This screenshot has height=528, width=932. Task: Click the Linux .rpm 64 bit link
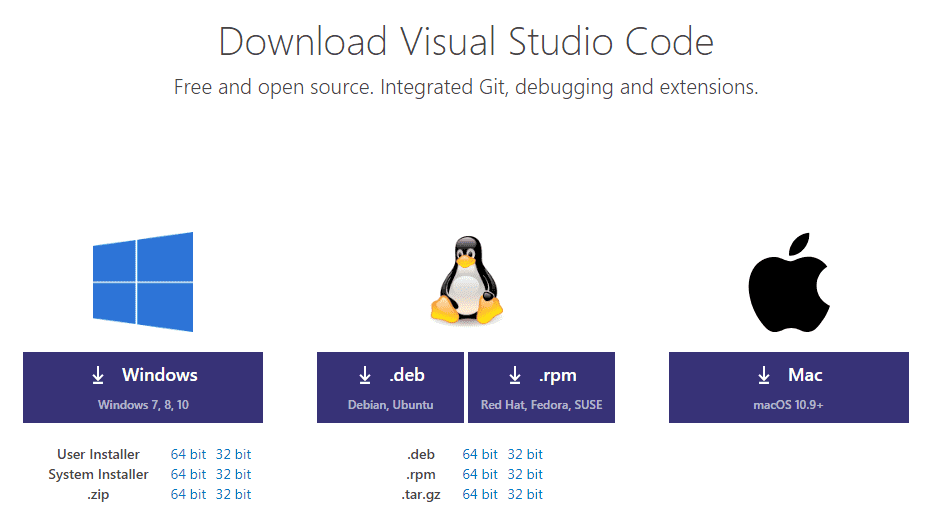click(480, 474)
